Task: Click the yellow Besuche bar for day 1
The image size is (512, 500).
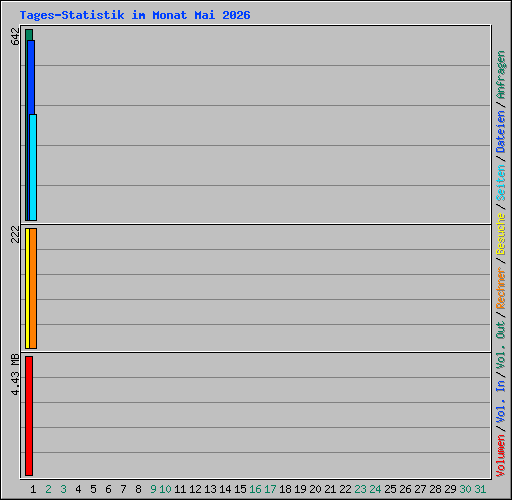Action: coord(27,288)
